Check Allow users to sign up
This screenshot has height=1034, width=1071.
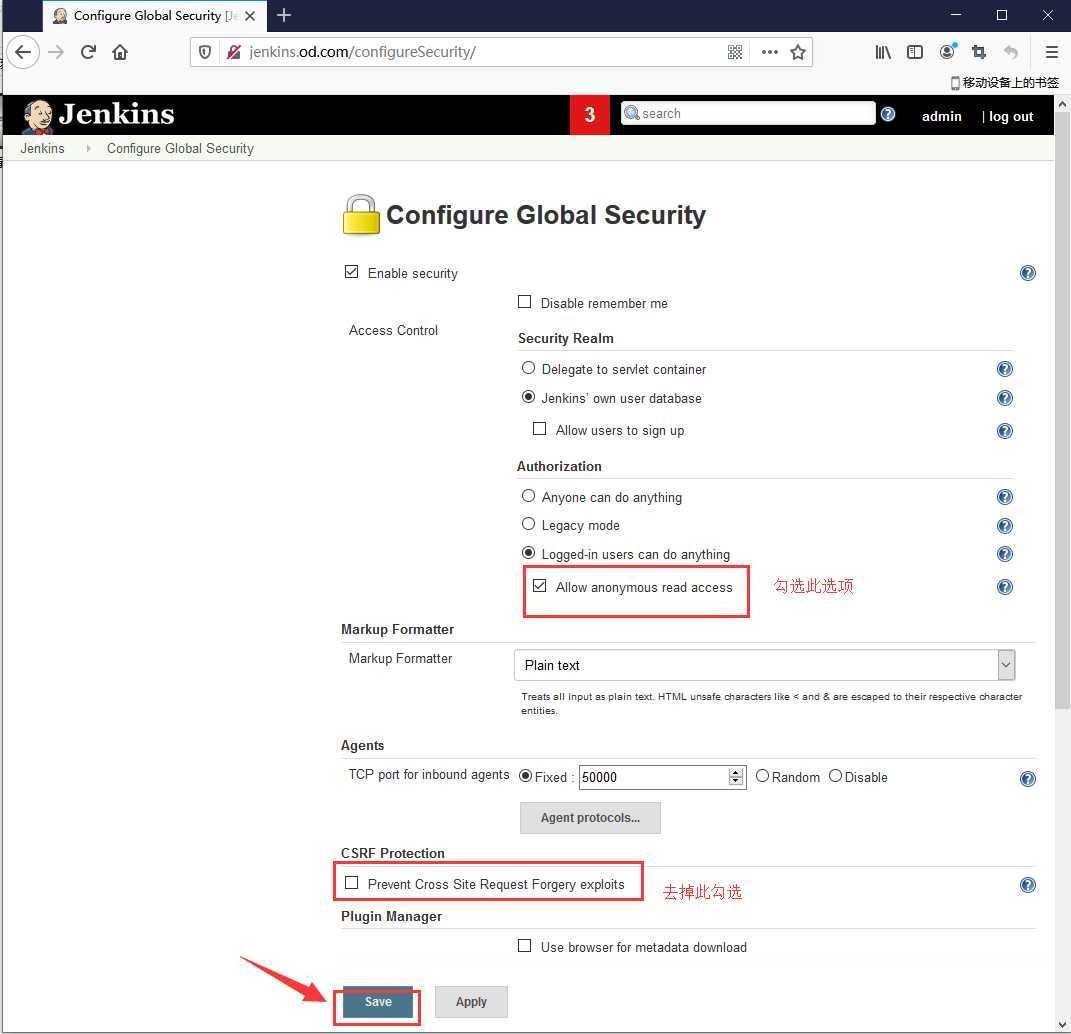coord(540,429)
